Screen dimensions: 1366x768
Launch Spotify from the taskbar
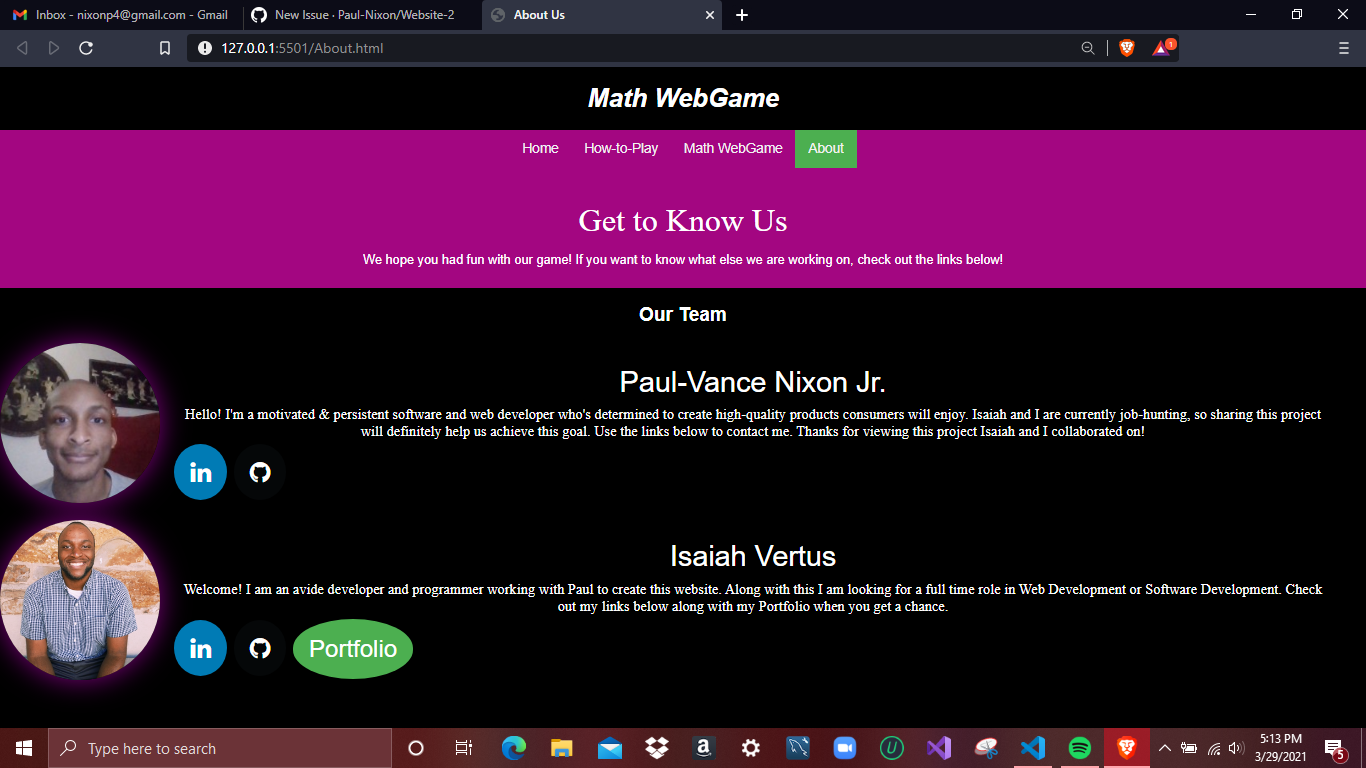[x=1079, y=747]
